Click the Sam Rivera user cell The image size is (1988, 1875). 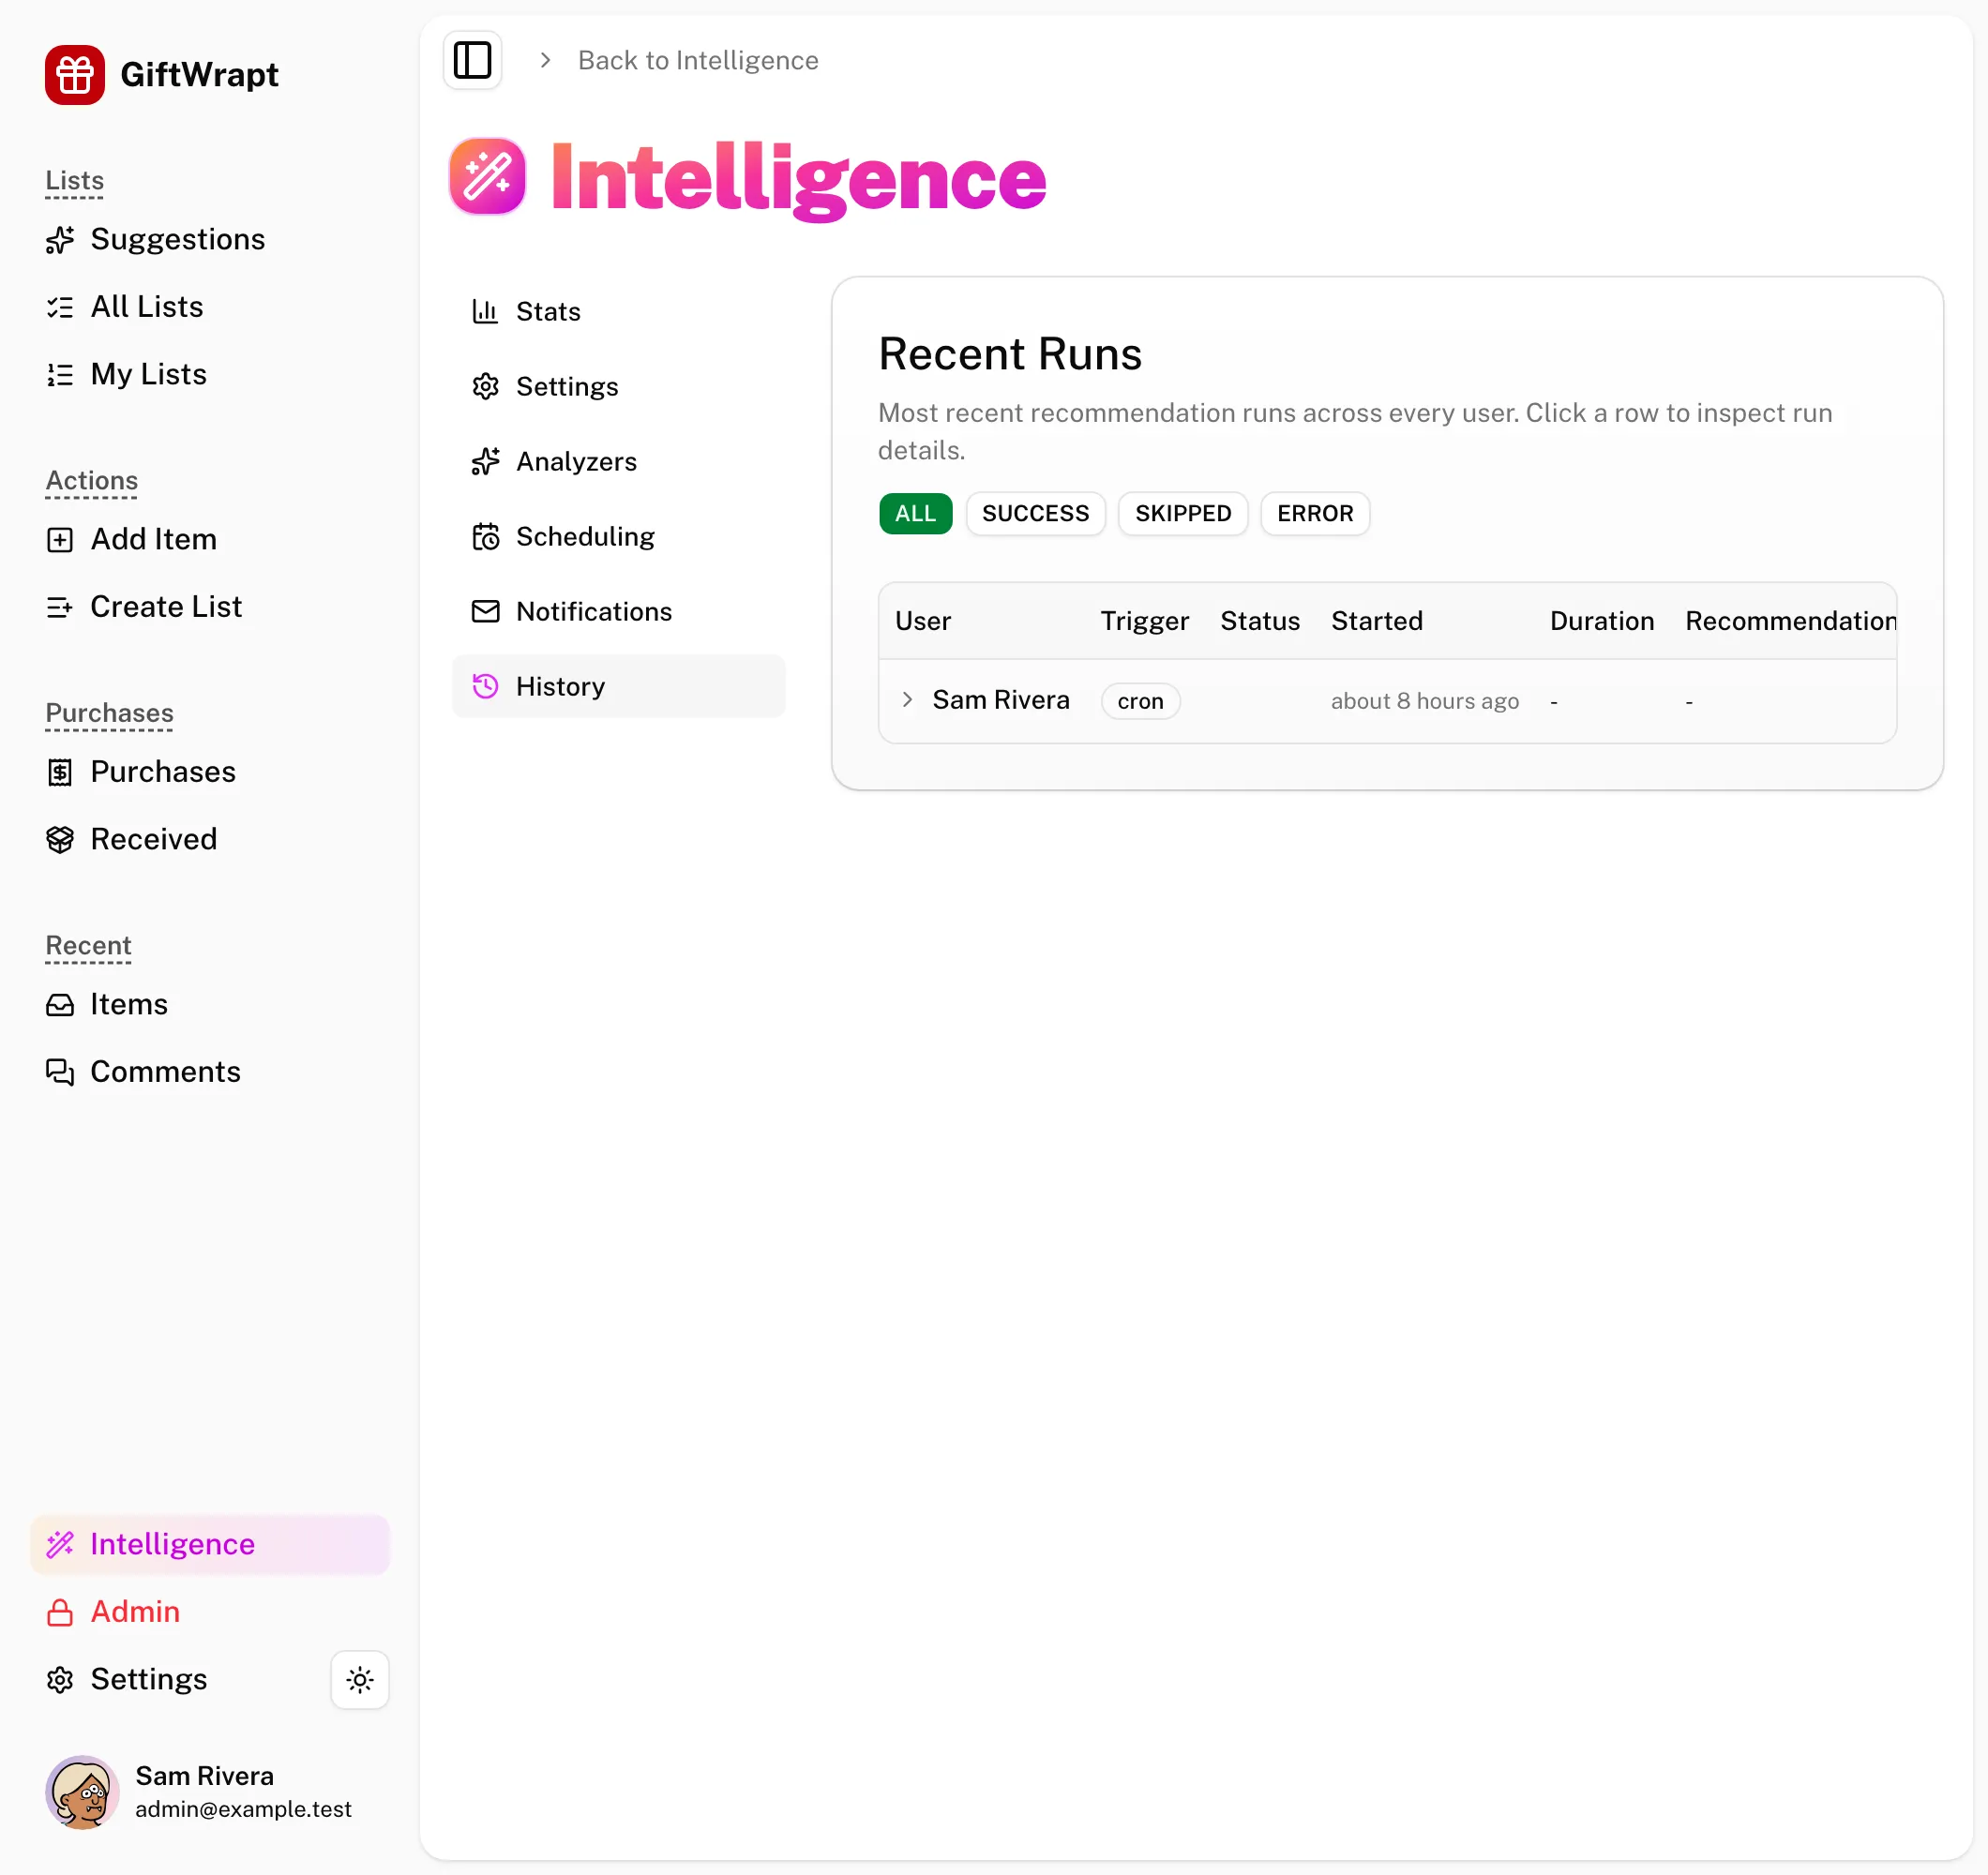pyautogui.click(x=1001, y=700)
